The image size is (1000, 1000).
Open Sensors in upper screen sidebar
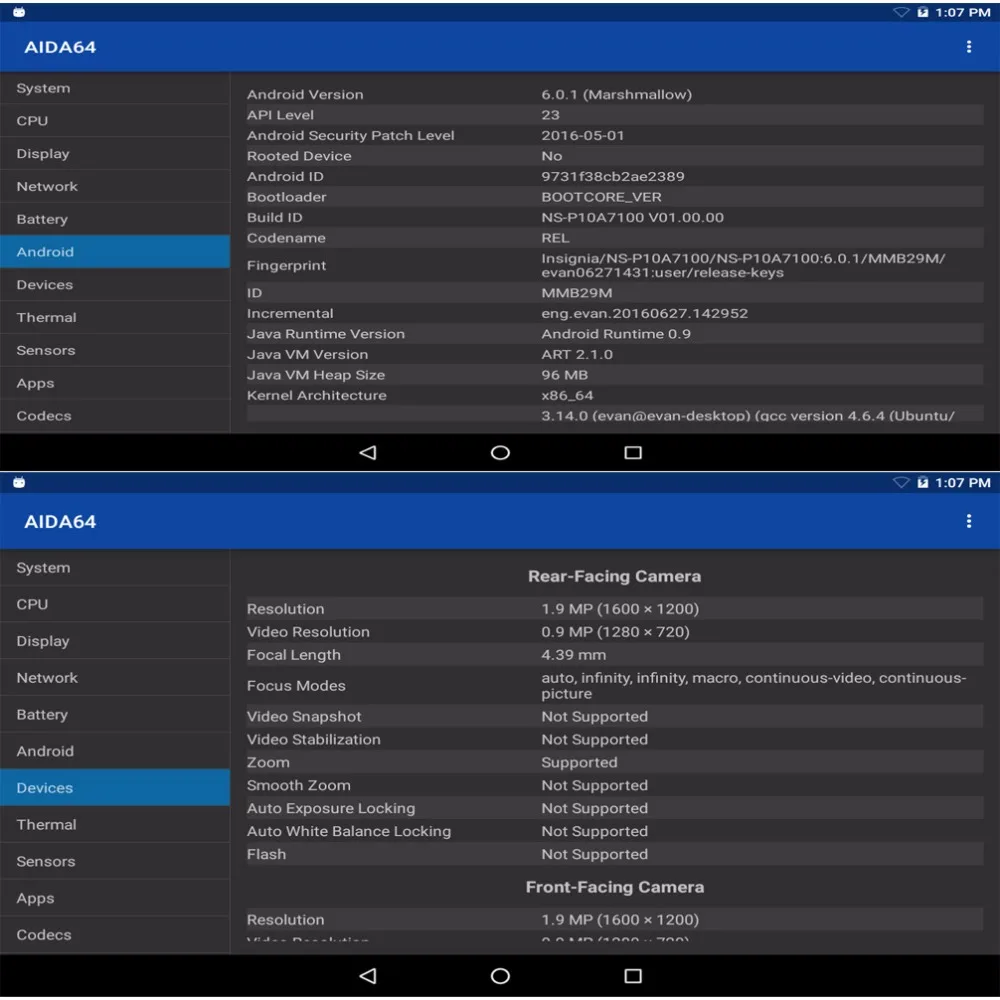(x=115, y=350)
